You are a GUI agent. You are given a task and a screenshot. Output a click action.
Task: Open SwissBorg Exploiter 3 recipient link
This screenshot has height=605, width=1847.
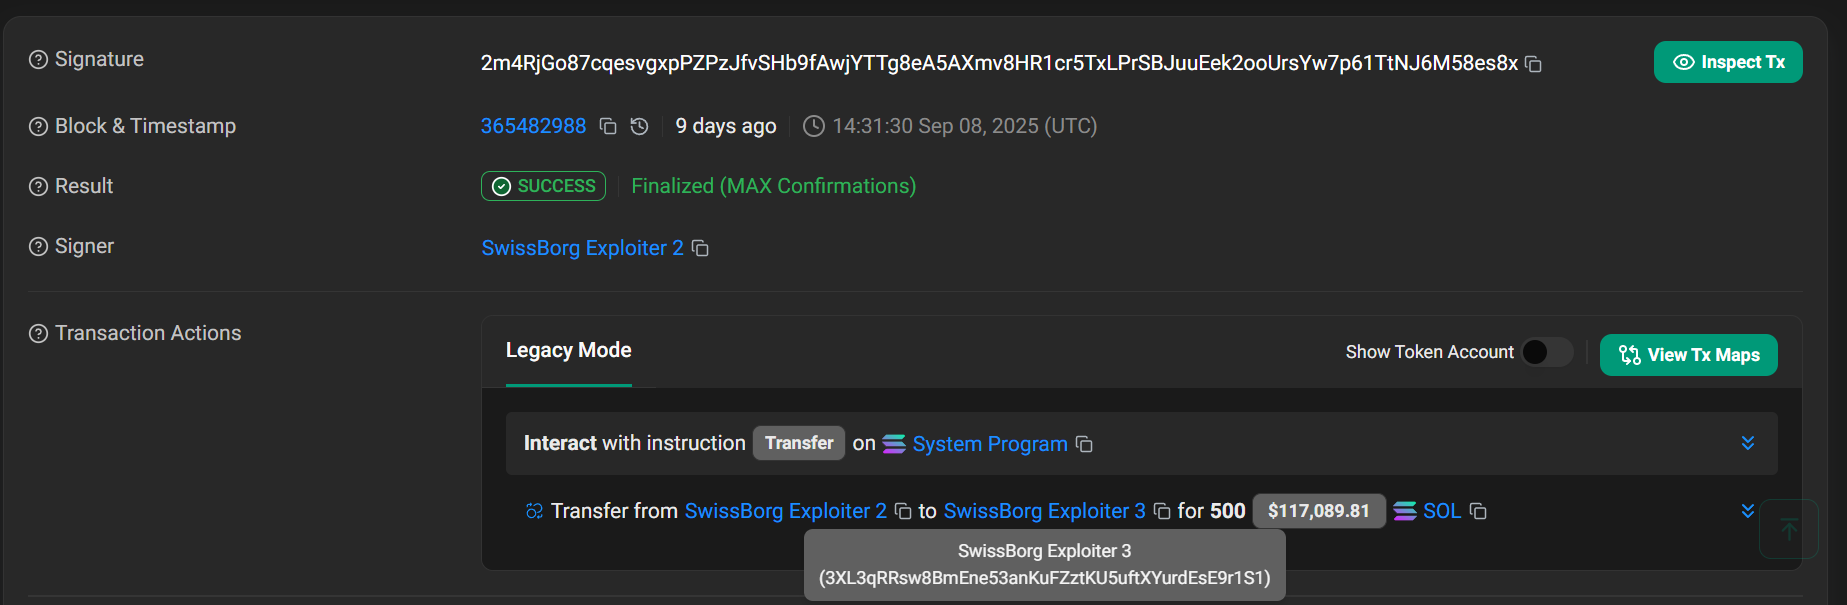[1044, 511]
